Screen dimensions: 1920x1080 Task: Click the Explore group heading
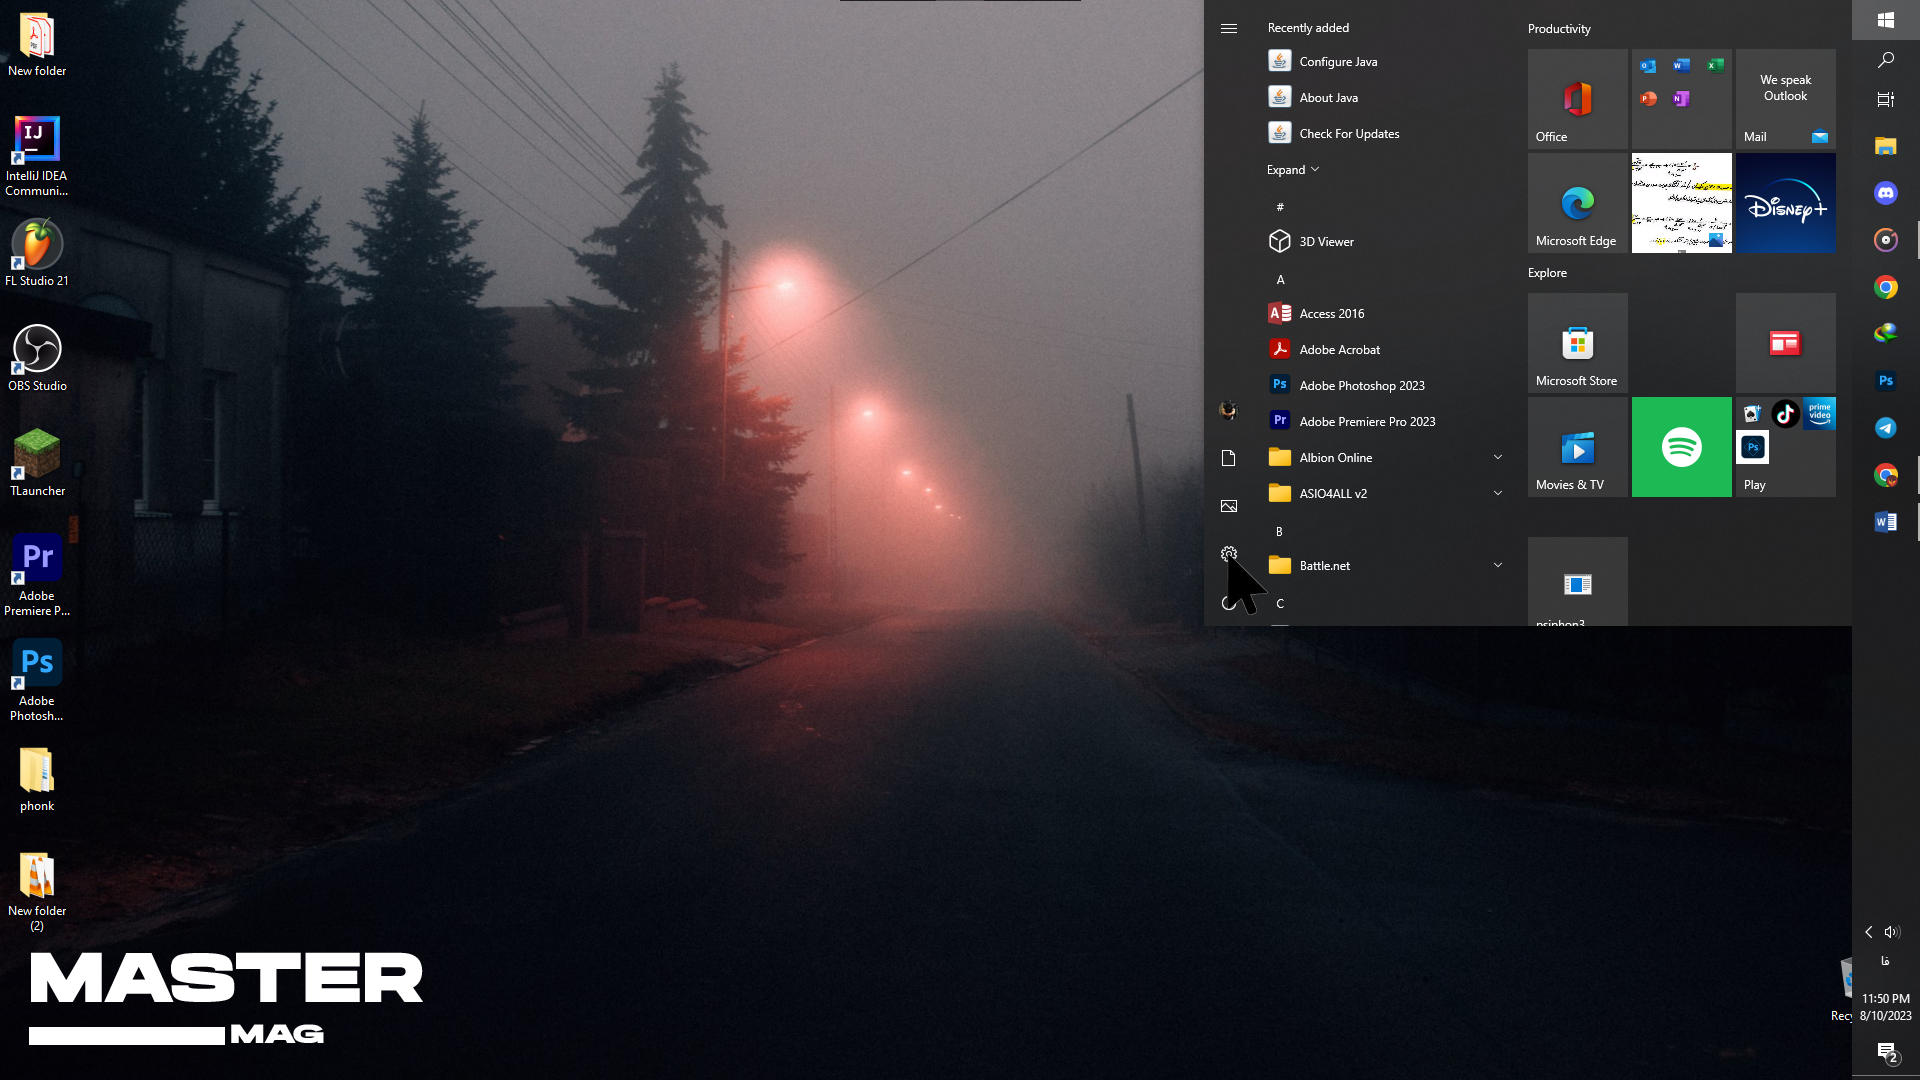coord(1547,272)
